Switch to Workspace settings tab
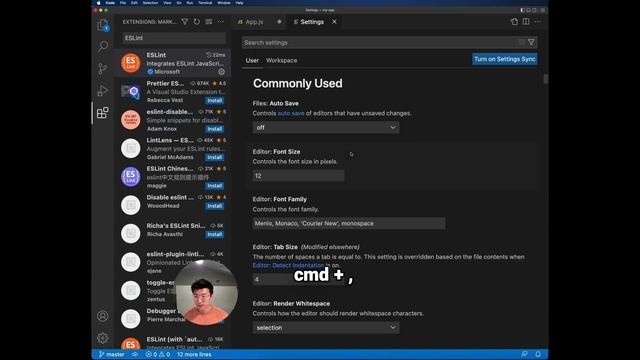Image resolution: width=640 pixels, height=360 pixels. point(281,60)
